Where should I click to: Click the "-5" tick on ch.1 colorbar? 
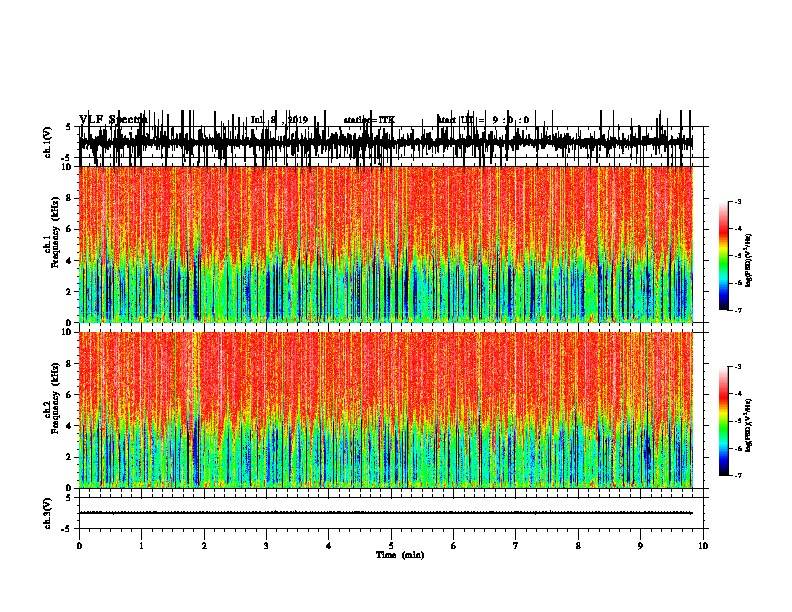click(x=737, y=256)
